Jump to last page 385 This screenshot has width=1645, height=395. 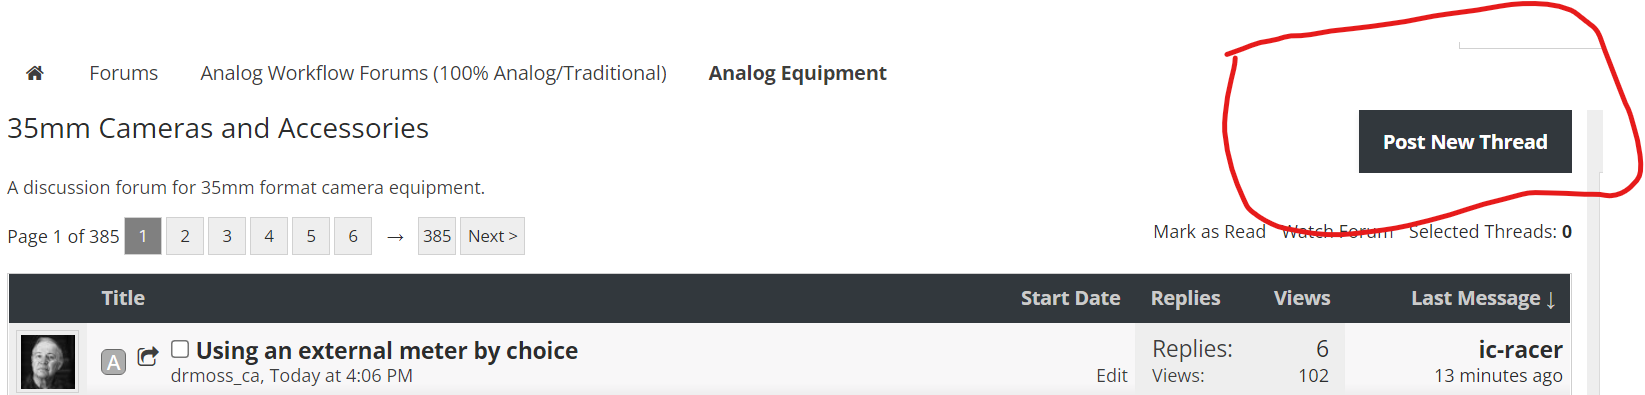coord(437,236)
